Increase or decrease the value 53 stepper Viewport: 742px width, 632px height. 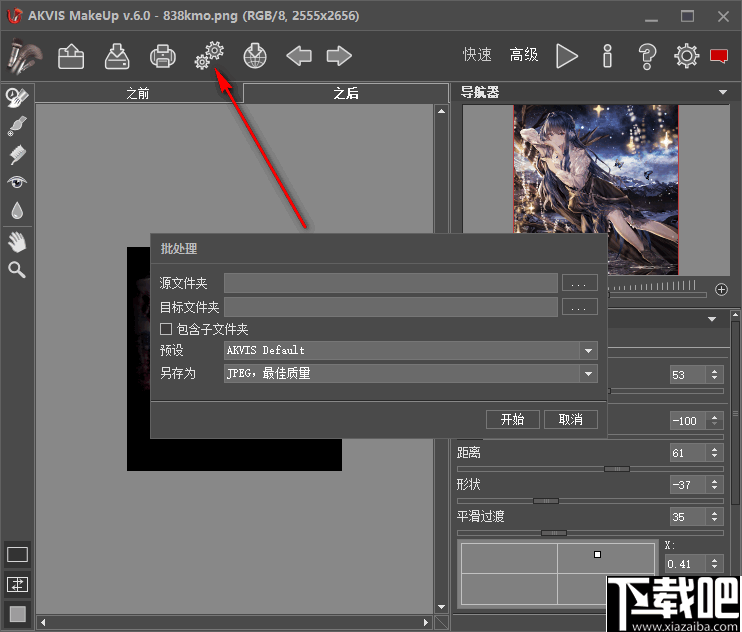tap(715, 375)
